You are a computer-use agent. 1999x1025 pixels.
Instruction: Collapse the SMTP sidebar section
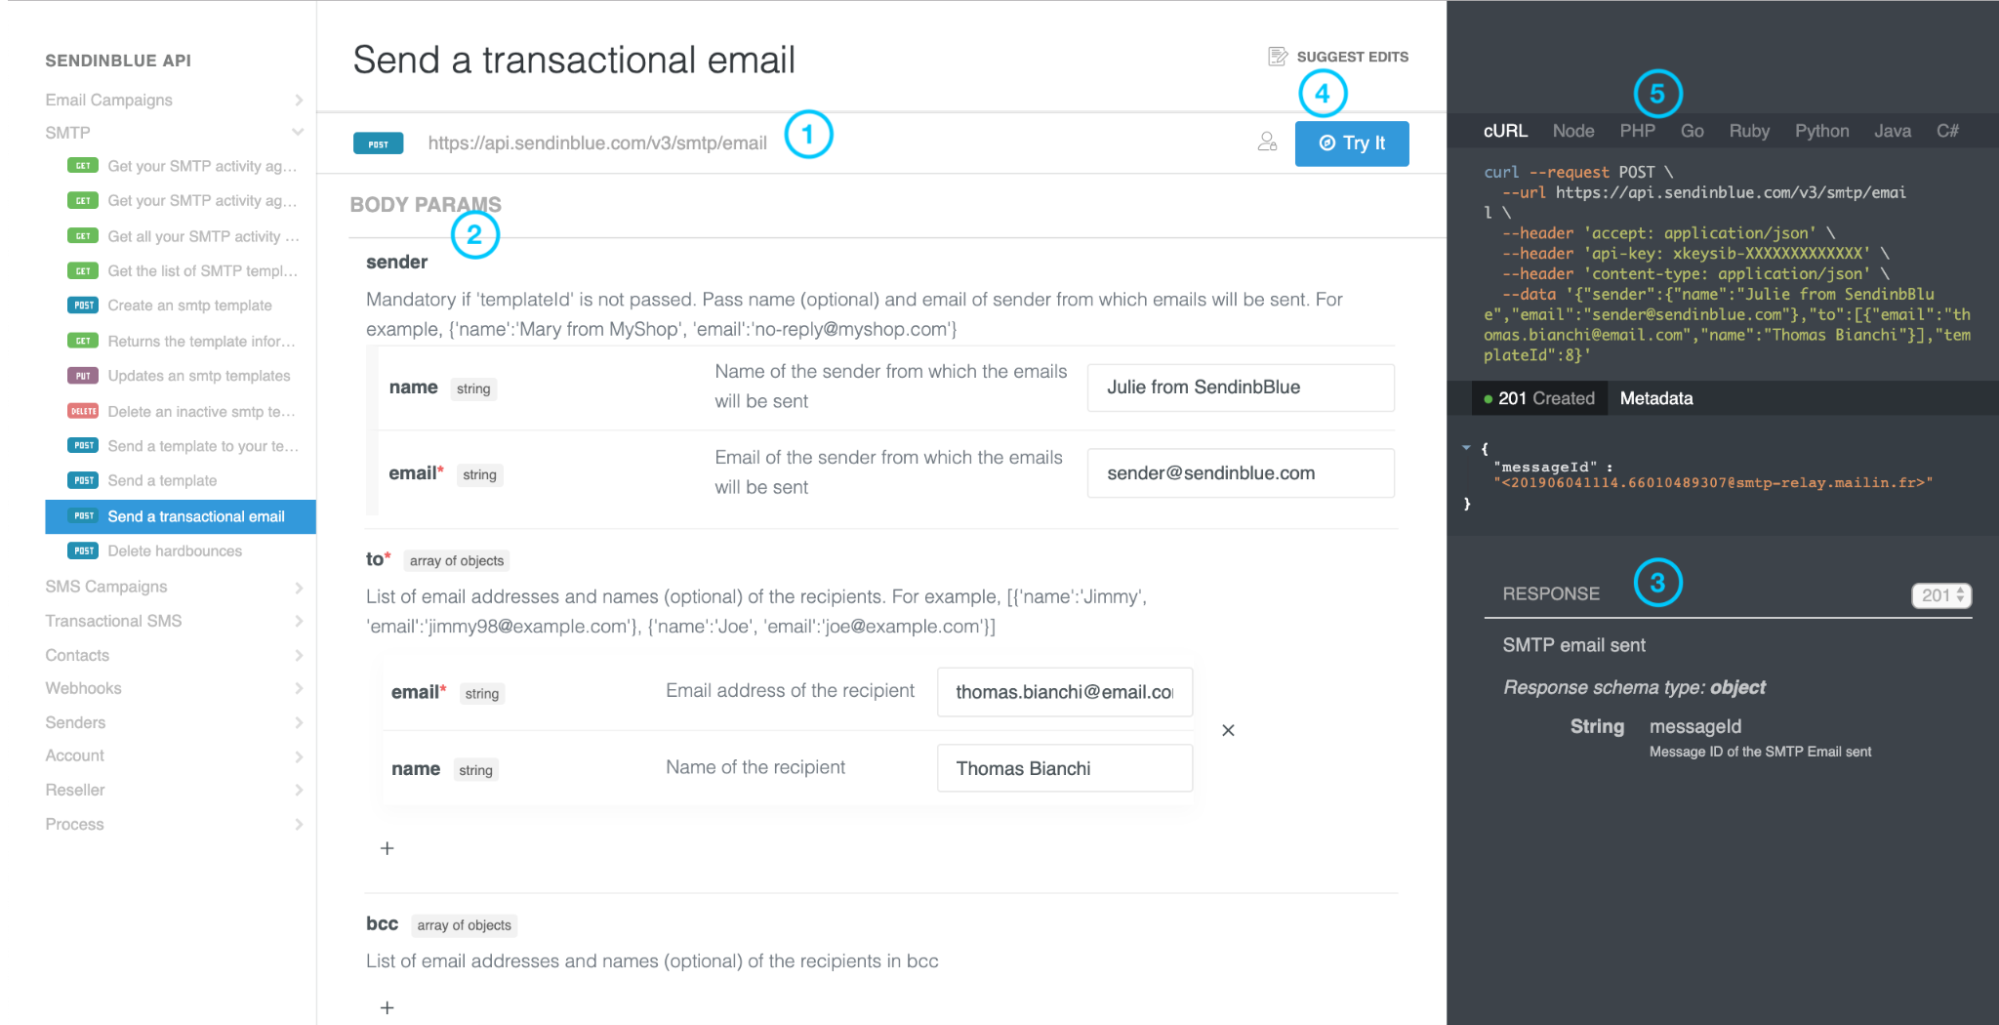[x=297, y=132]
